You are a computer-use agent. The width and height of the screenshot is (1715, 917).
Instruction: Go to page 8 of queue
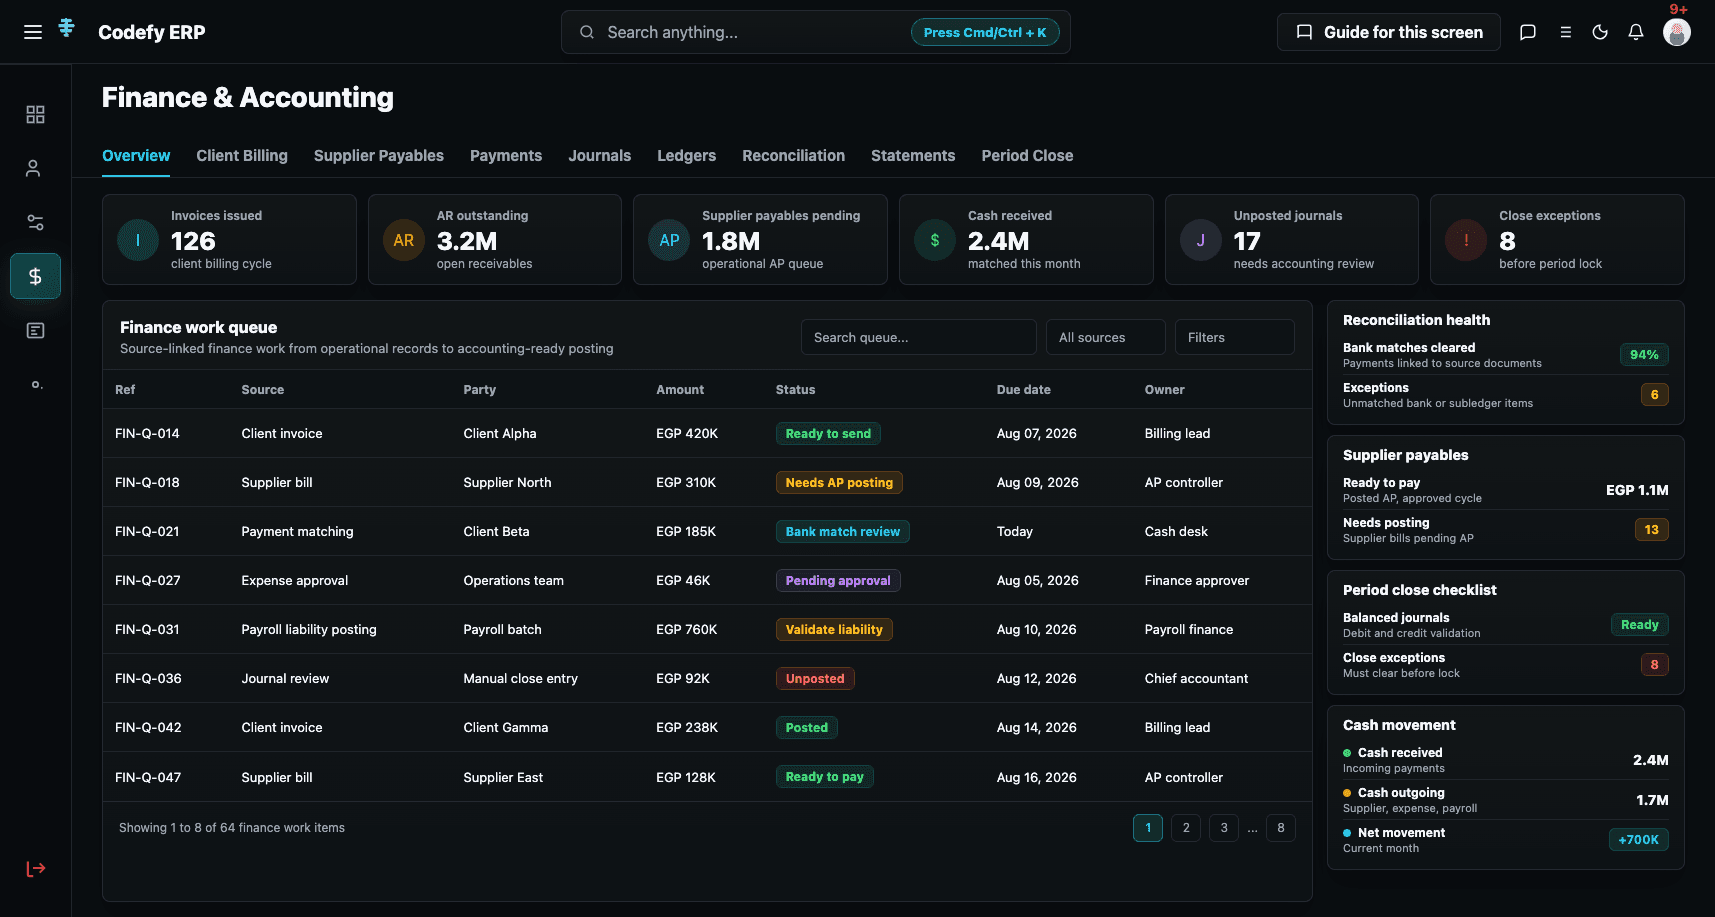[x=1281, y=828]
